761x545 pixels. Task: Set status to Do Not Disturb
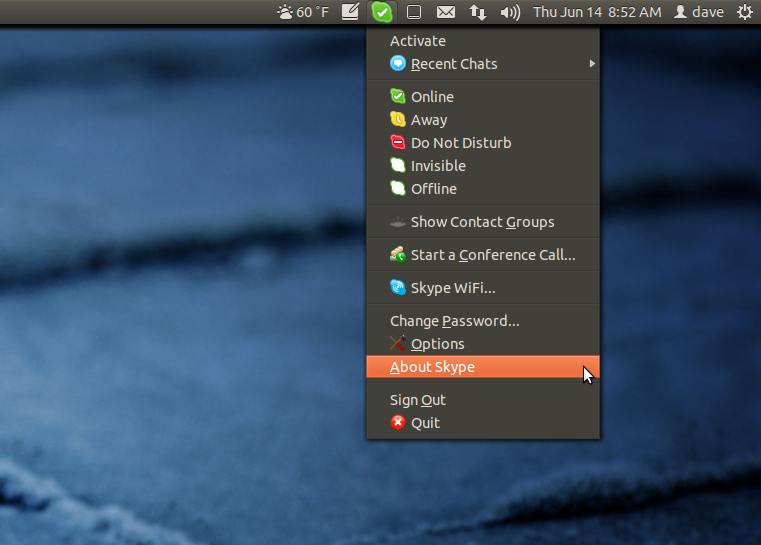483,143
